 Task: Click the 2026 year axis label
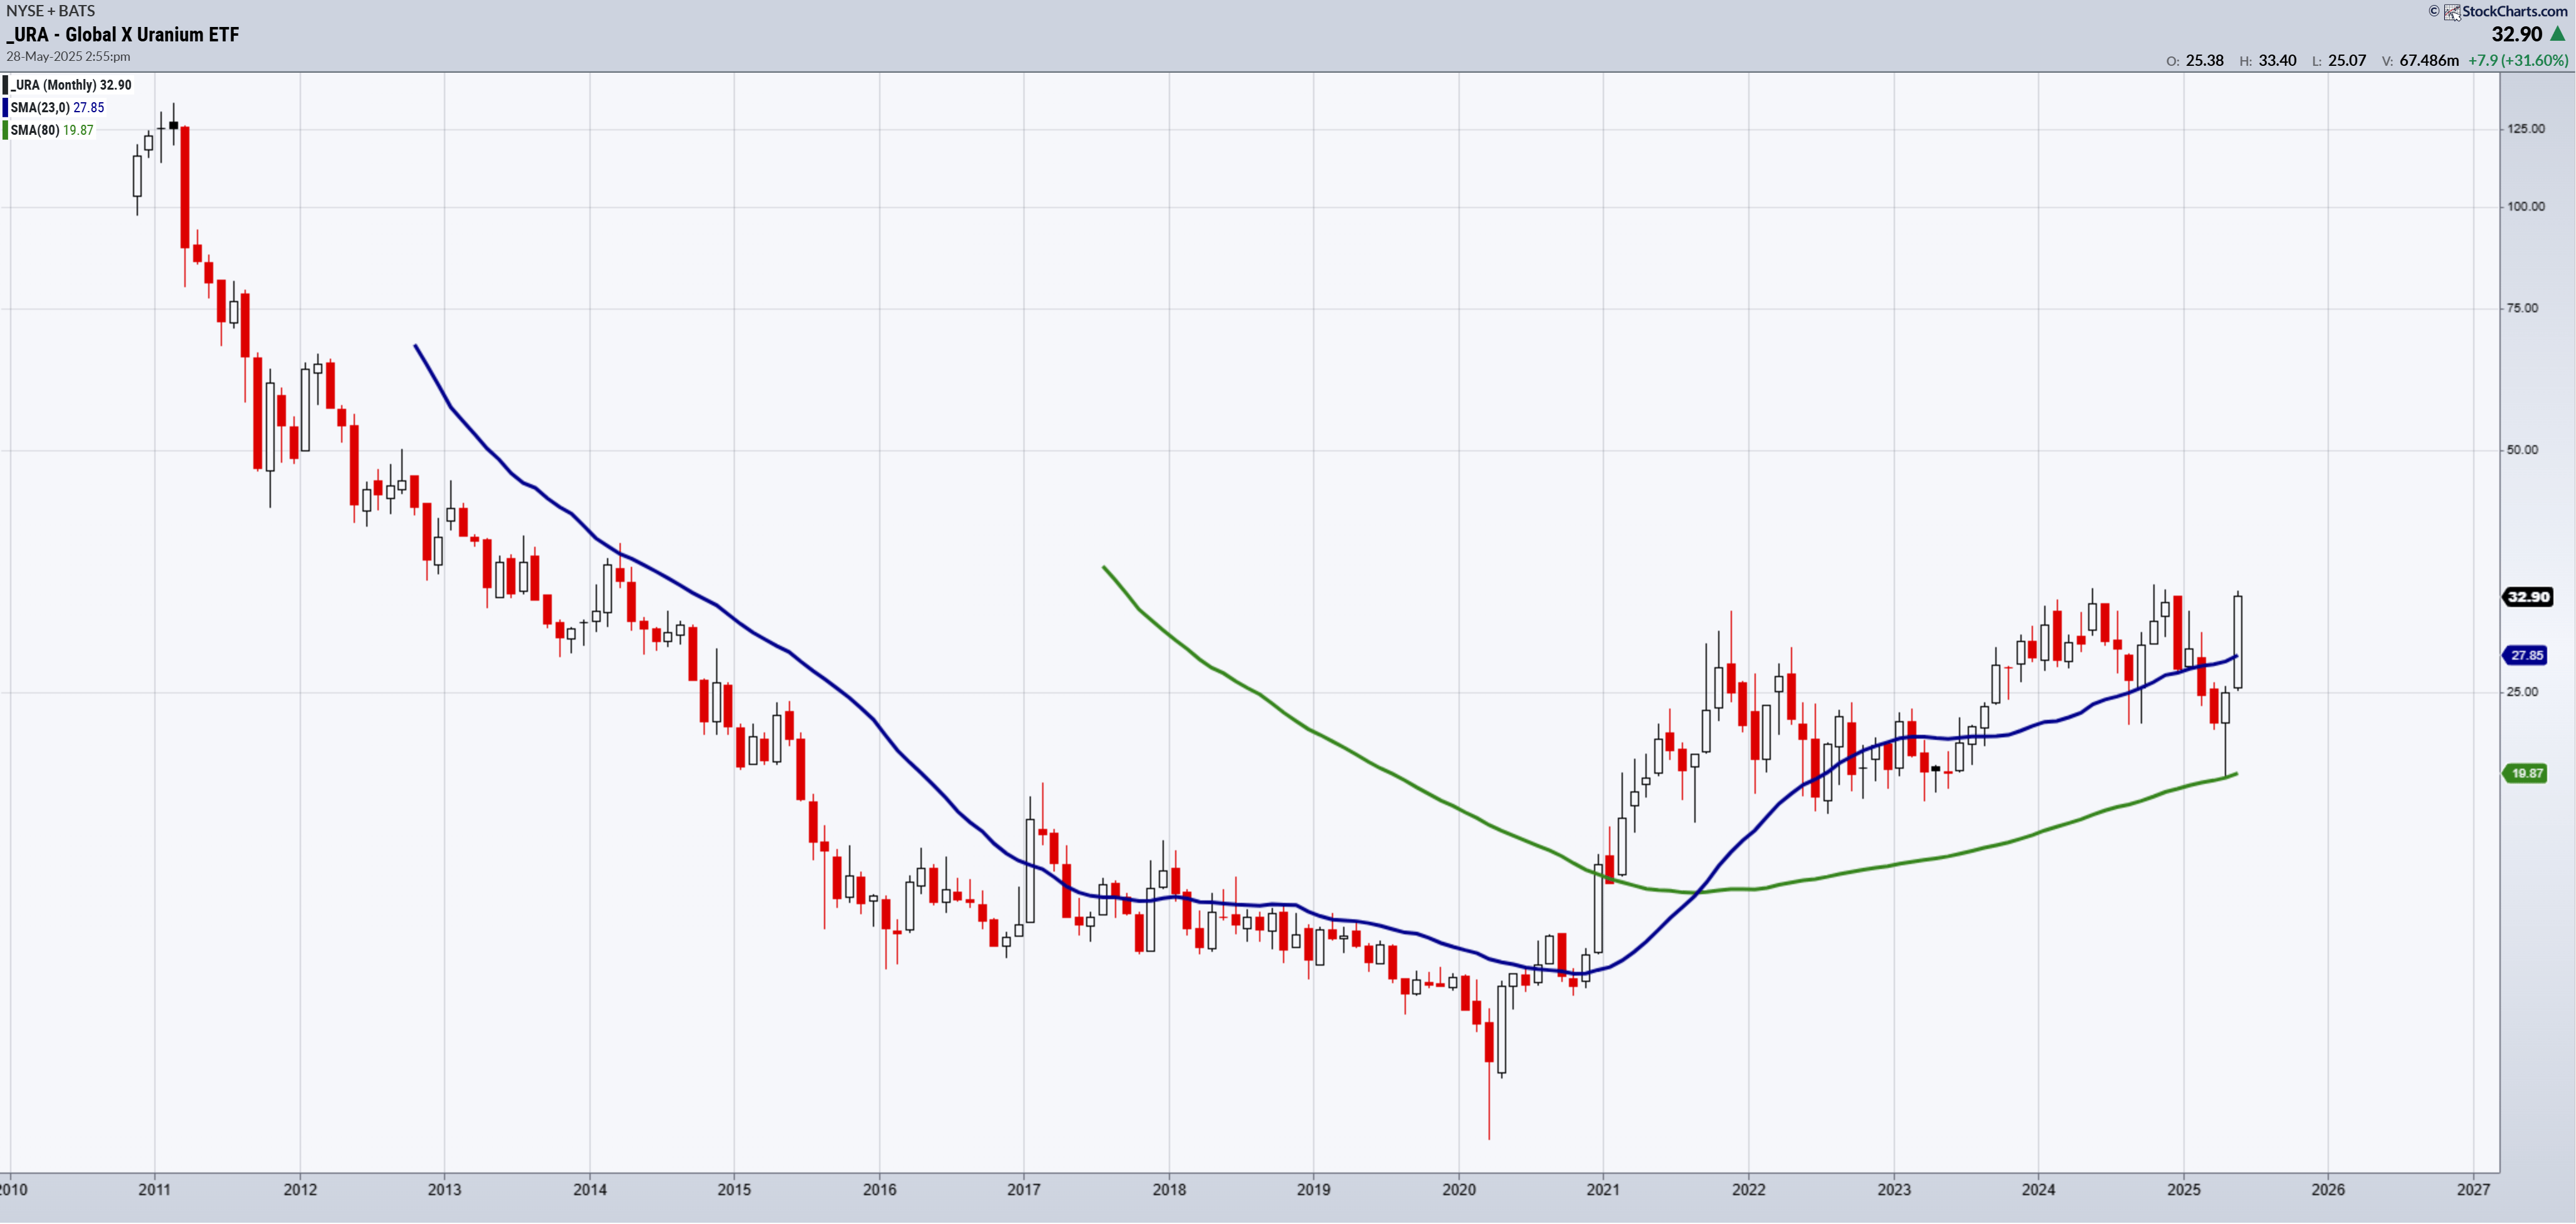point(2328,1190)
